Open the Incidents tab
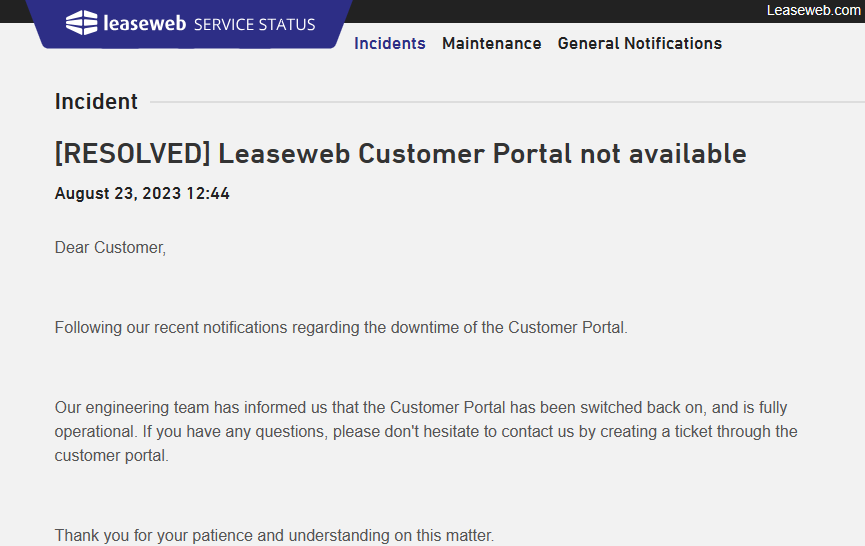Viewport: 865px width, 546px height. (x=390, y=44)
